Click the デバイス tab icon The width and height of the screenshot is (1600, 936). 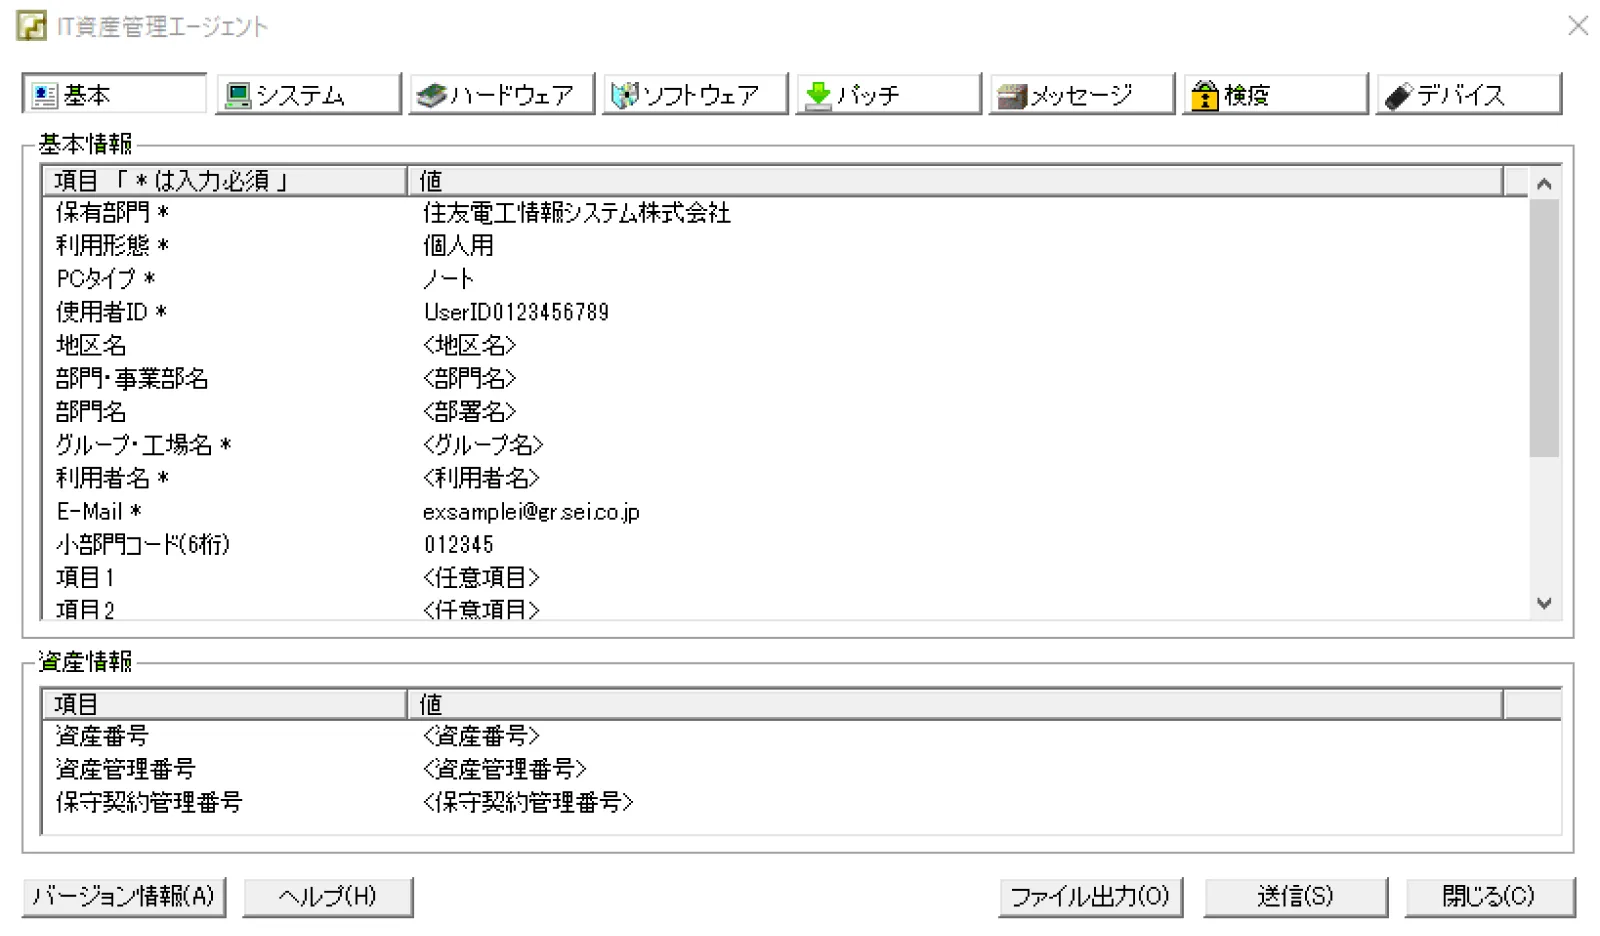pyautogui.click(x=1398, y=95)
